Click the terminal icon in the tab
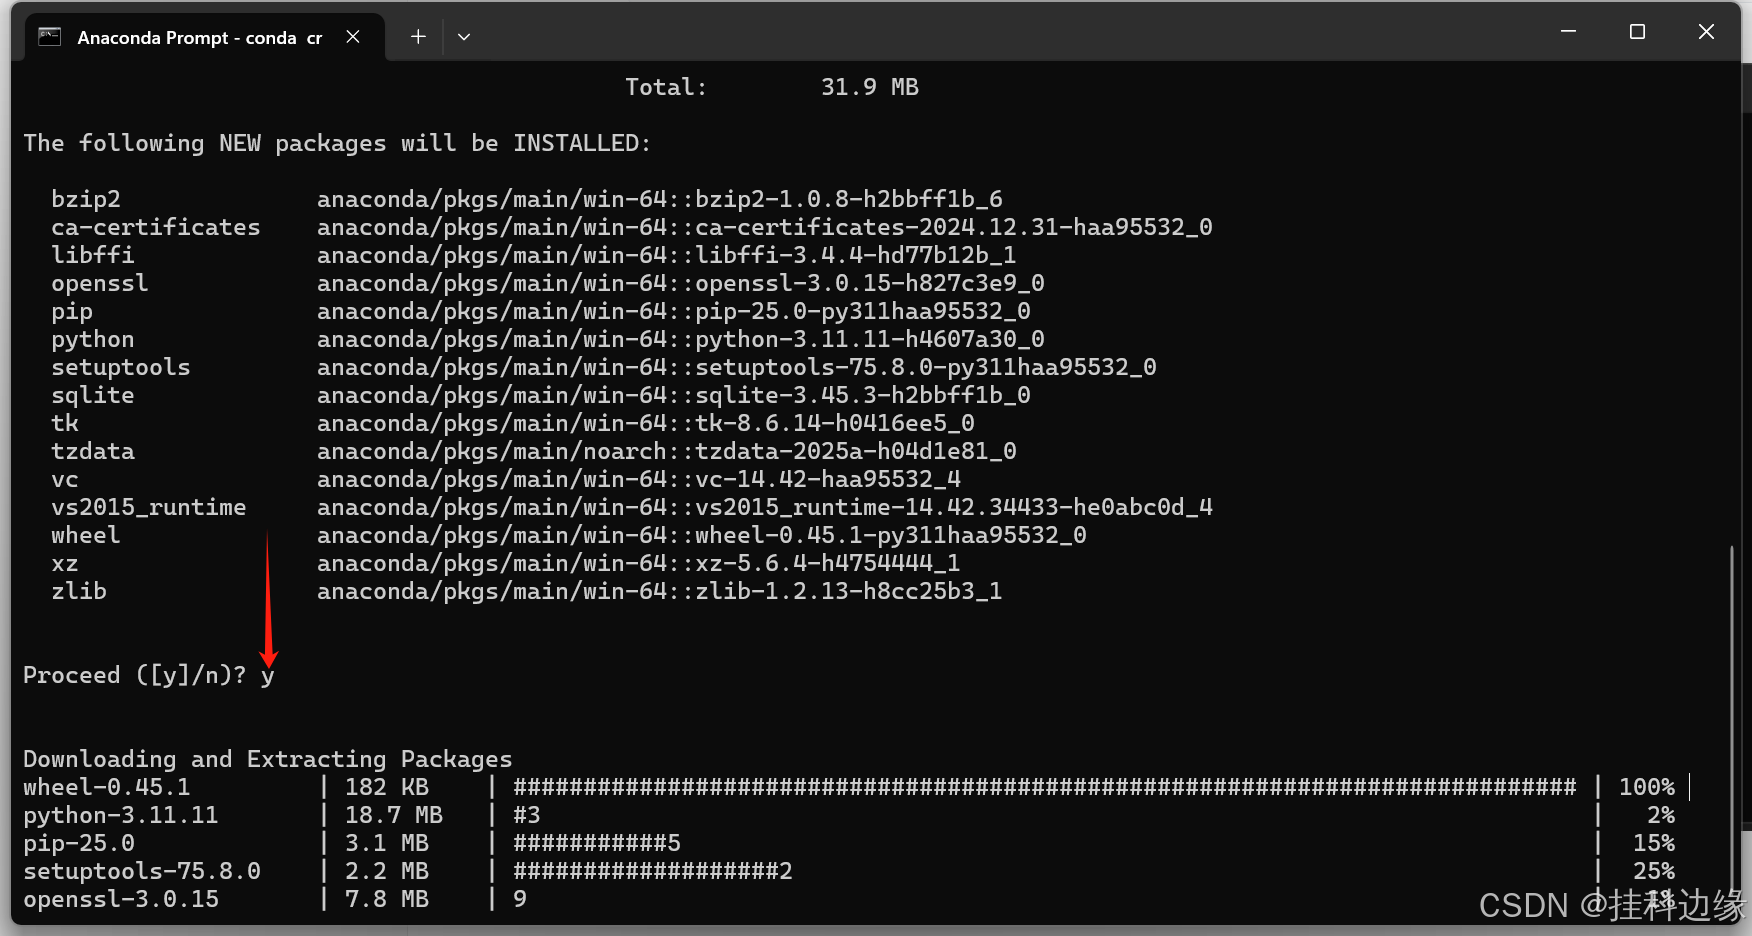Image resolution: width=1752 pixels, height=936 pixels. (x=50, y=37)
